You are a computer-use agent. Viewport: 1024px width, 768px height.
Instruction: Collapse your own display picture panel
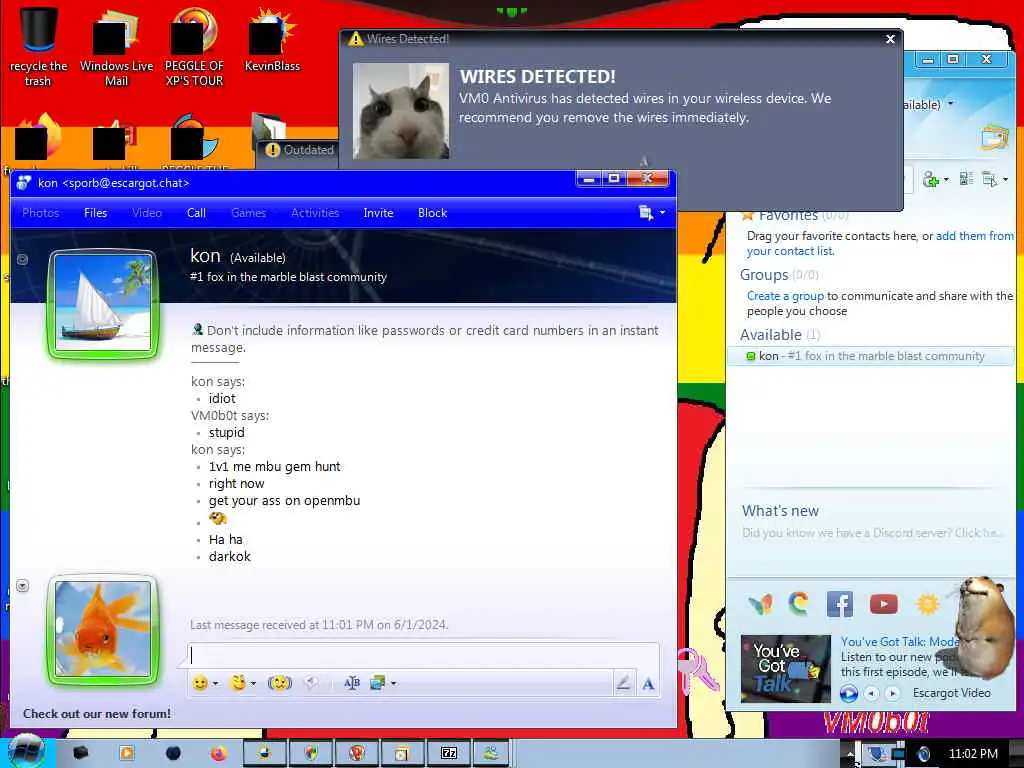click(x=22, y=586)
